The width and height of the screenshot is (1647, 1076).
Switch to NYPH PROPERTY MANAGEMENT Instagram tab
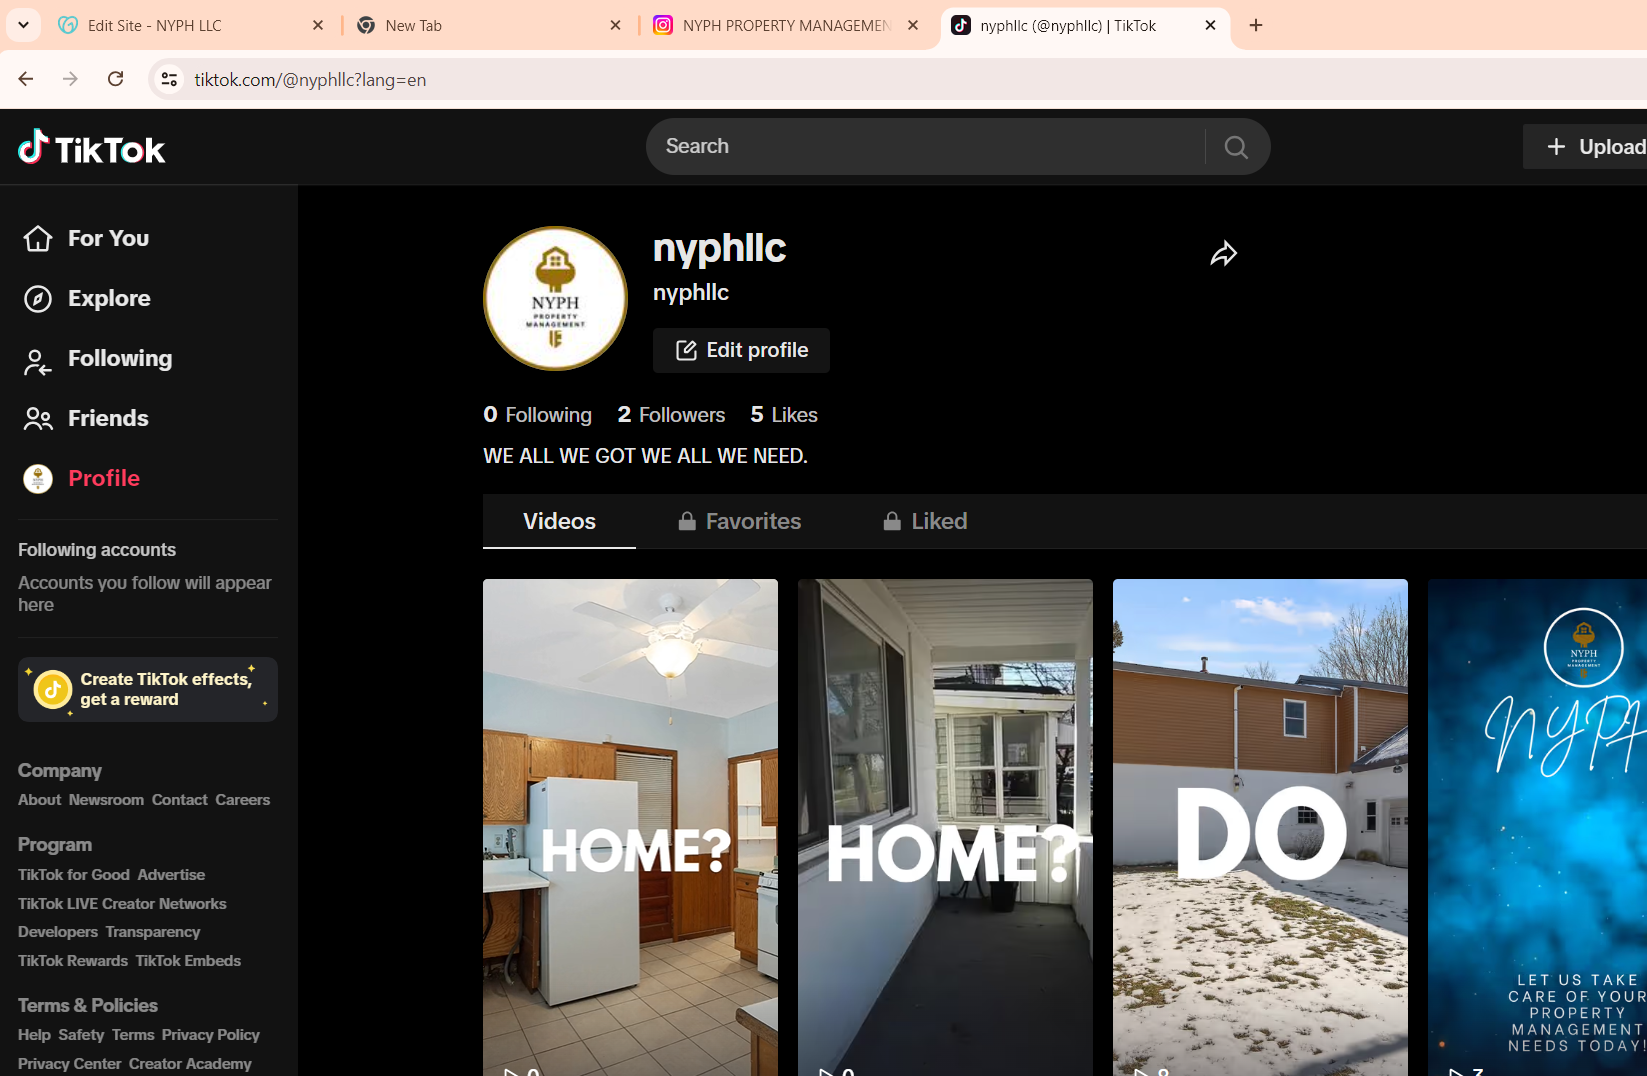[786, 25]
